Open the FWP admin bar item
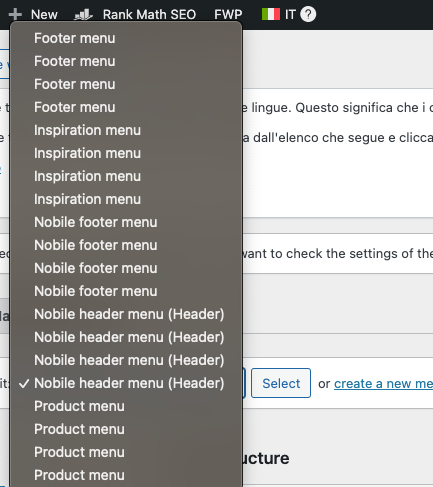This screenshot has width=433, height=487. 228,15
